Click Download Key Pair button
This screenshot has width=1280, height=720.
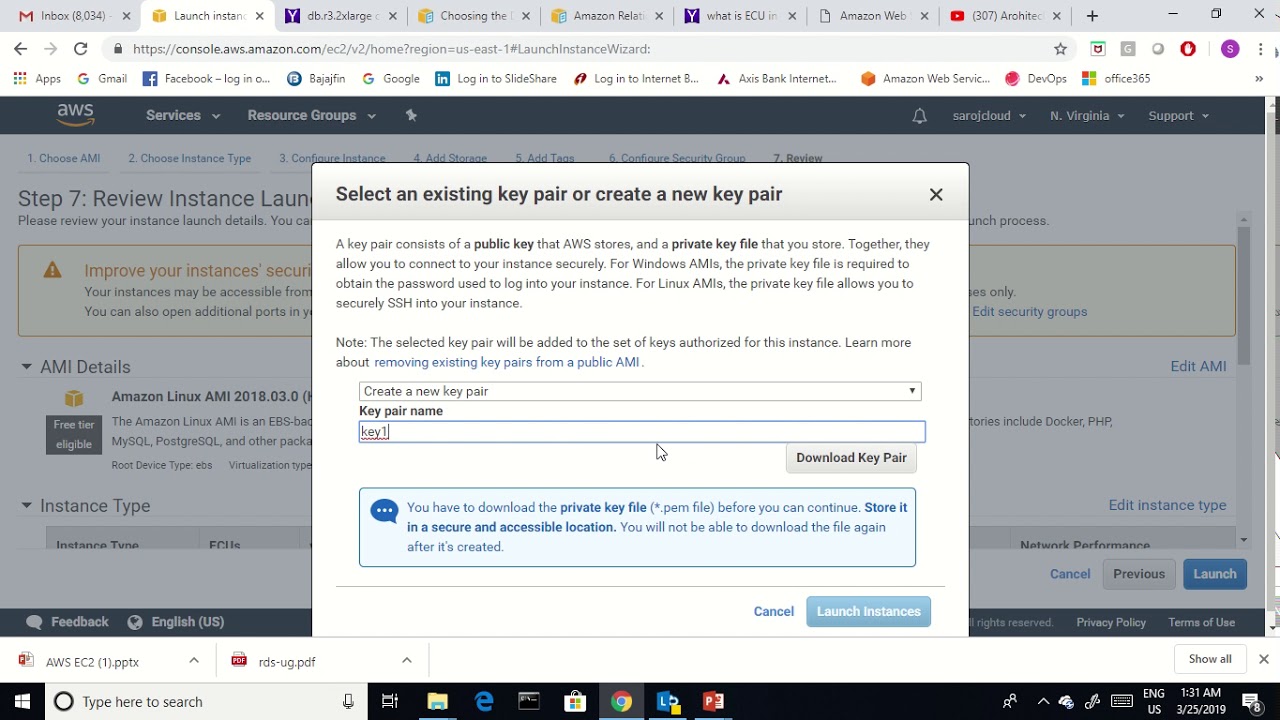[x=851, y=458]
